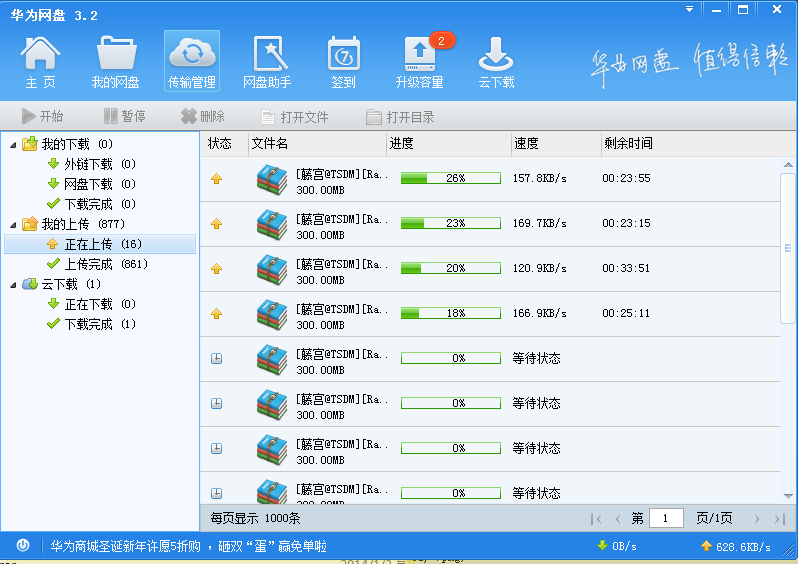Collapse the 我的上传 tree node

[13, 224]
